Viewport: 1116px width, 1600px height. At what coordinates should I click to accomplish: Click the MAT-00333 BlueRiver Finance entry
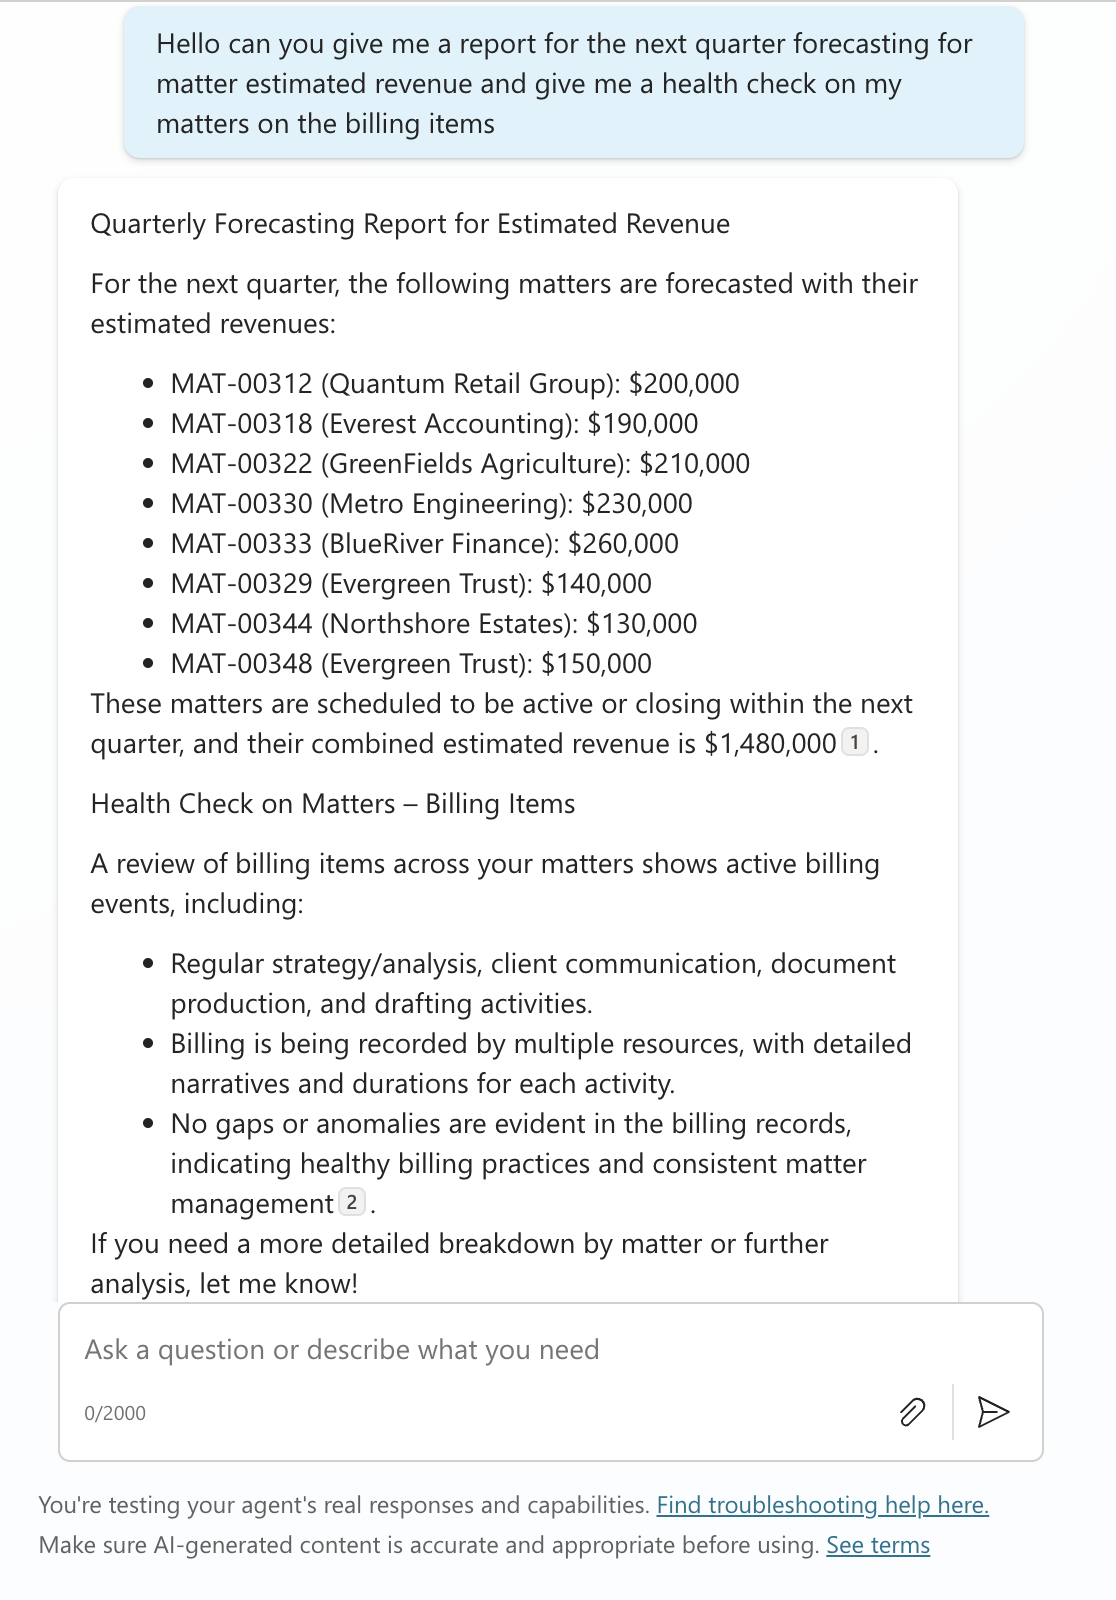(424, 544)
